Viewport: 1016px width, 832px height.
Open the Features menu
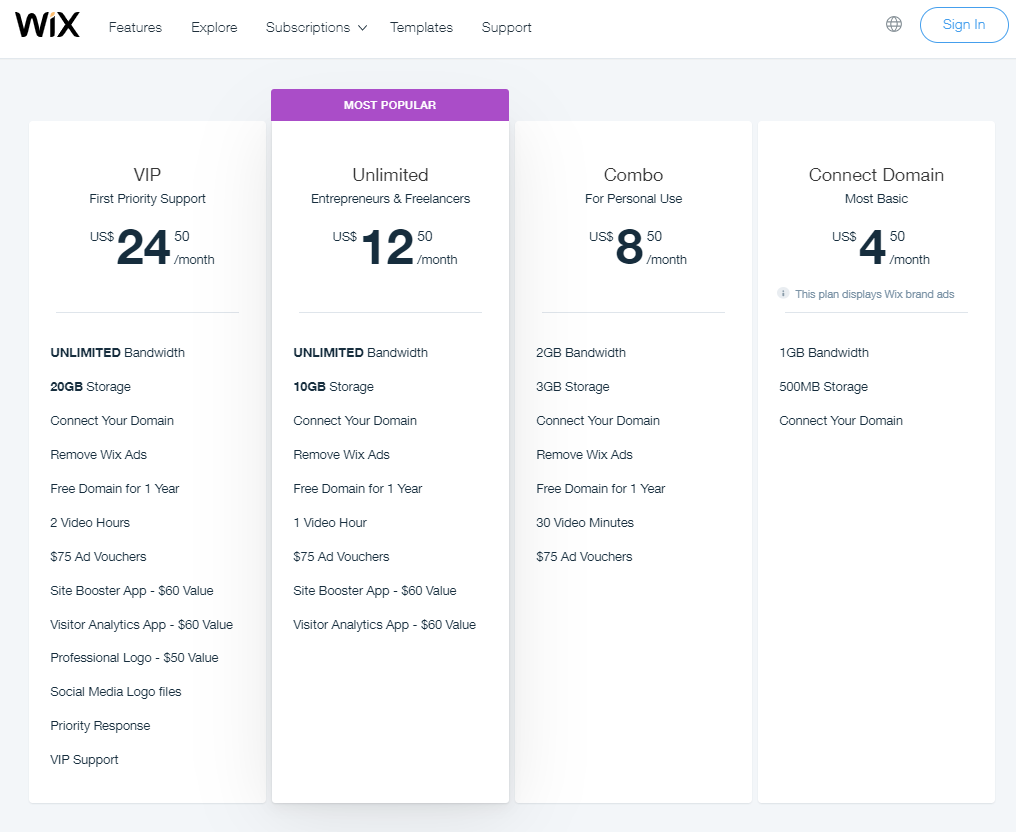tap(135, 27)
